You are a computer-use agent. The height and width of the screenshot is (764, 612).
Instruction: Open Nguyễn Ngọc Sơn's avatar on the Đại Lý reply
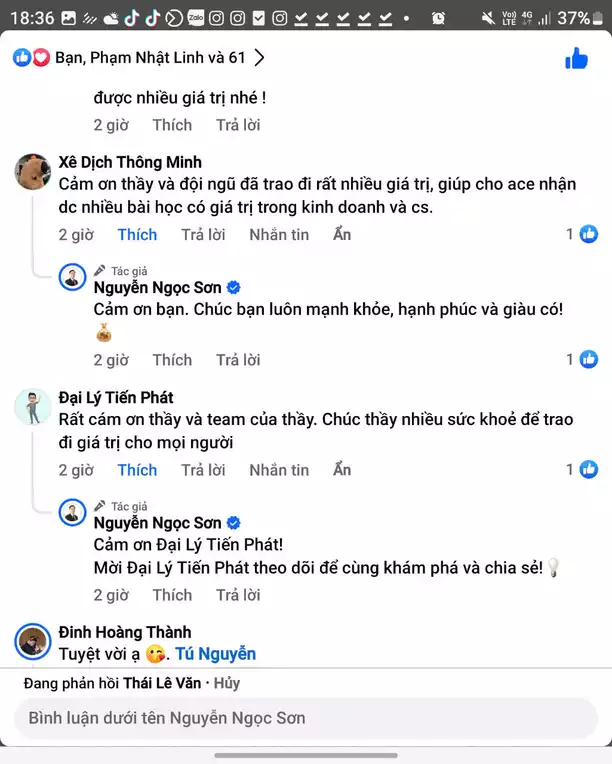coord(72,512)
